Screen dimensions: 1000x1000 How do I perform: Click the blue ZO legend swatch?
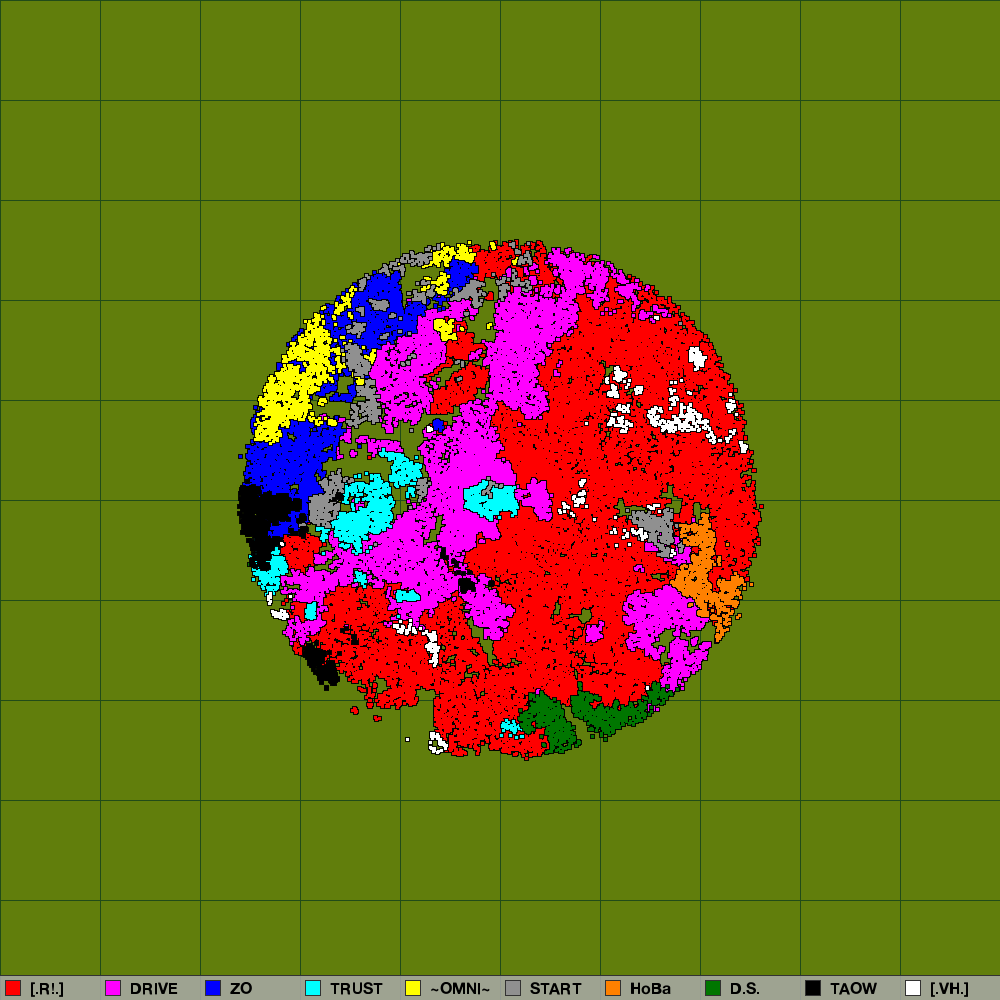[213, 988]
